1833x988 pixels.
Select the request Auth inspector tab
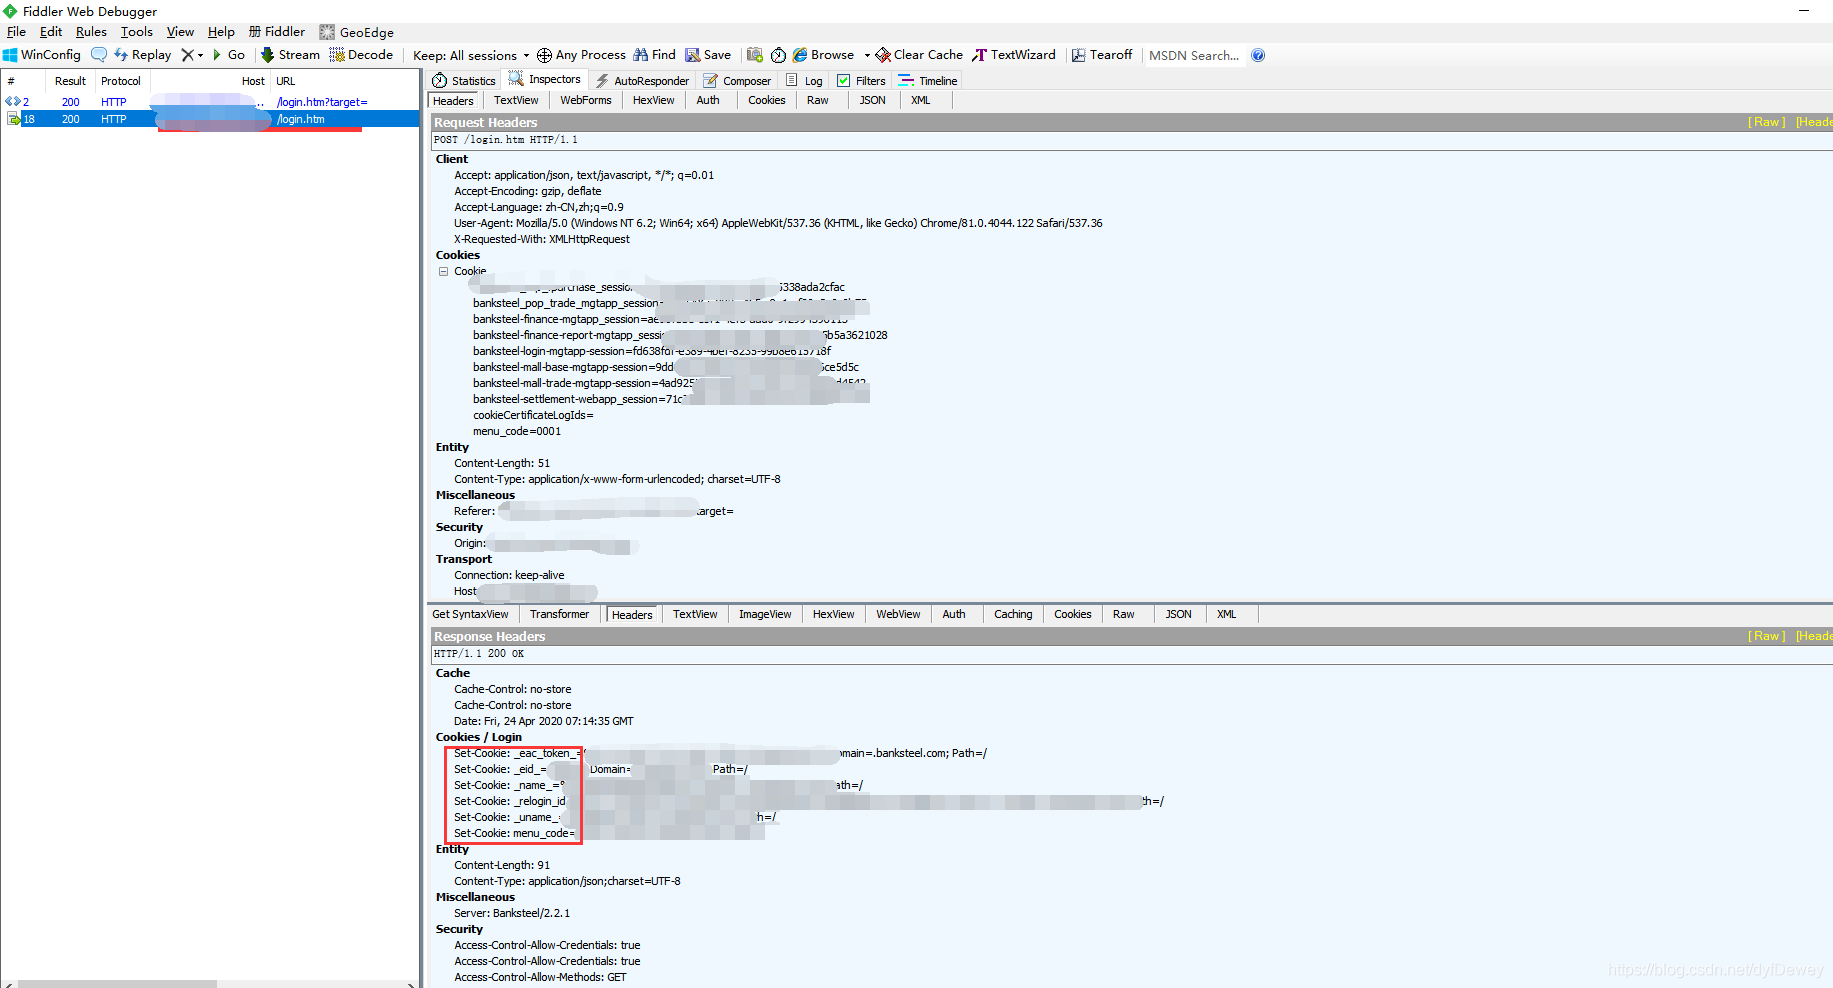click(708, 100)
